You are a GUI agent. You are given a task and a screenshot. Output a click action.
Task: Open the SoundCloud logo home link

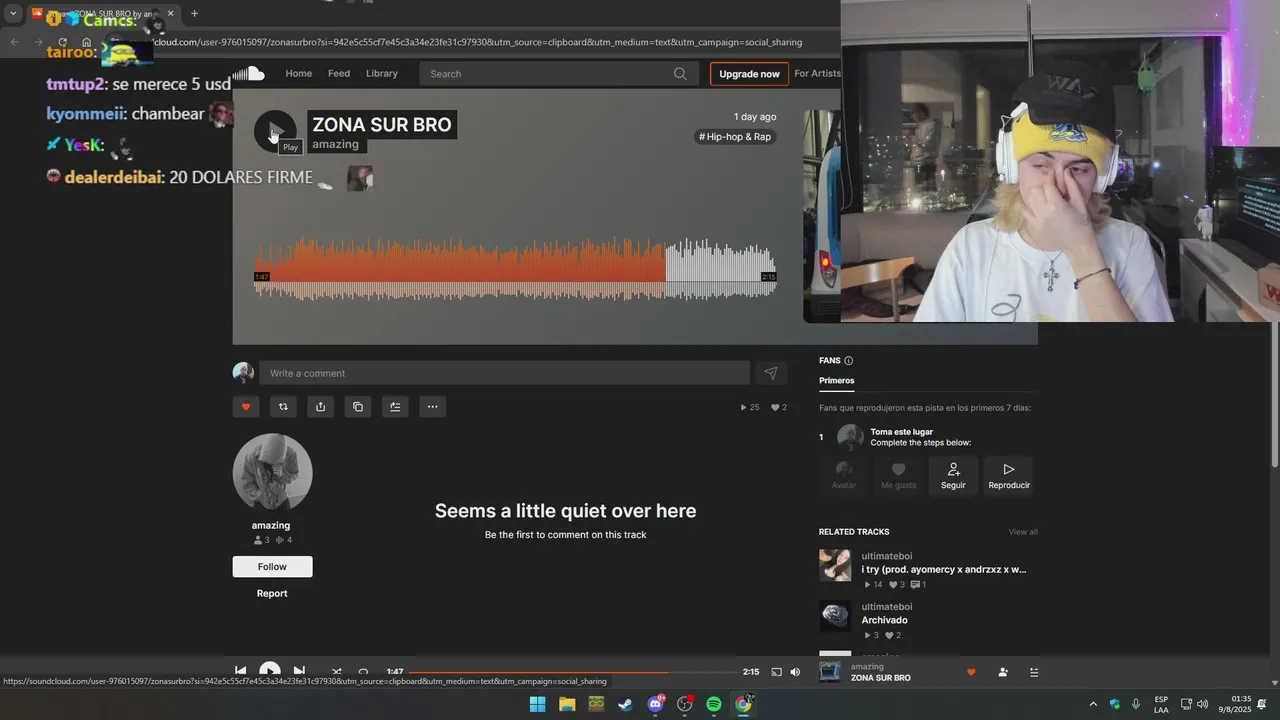coord(250,73)
